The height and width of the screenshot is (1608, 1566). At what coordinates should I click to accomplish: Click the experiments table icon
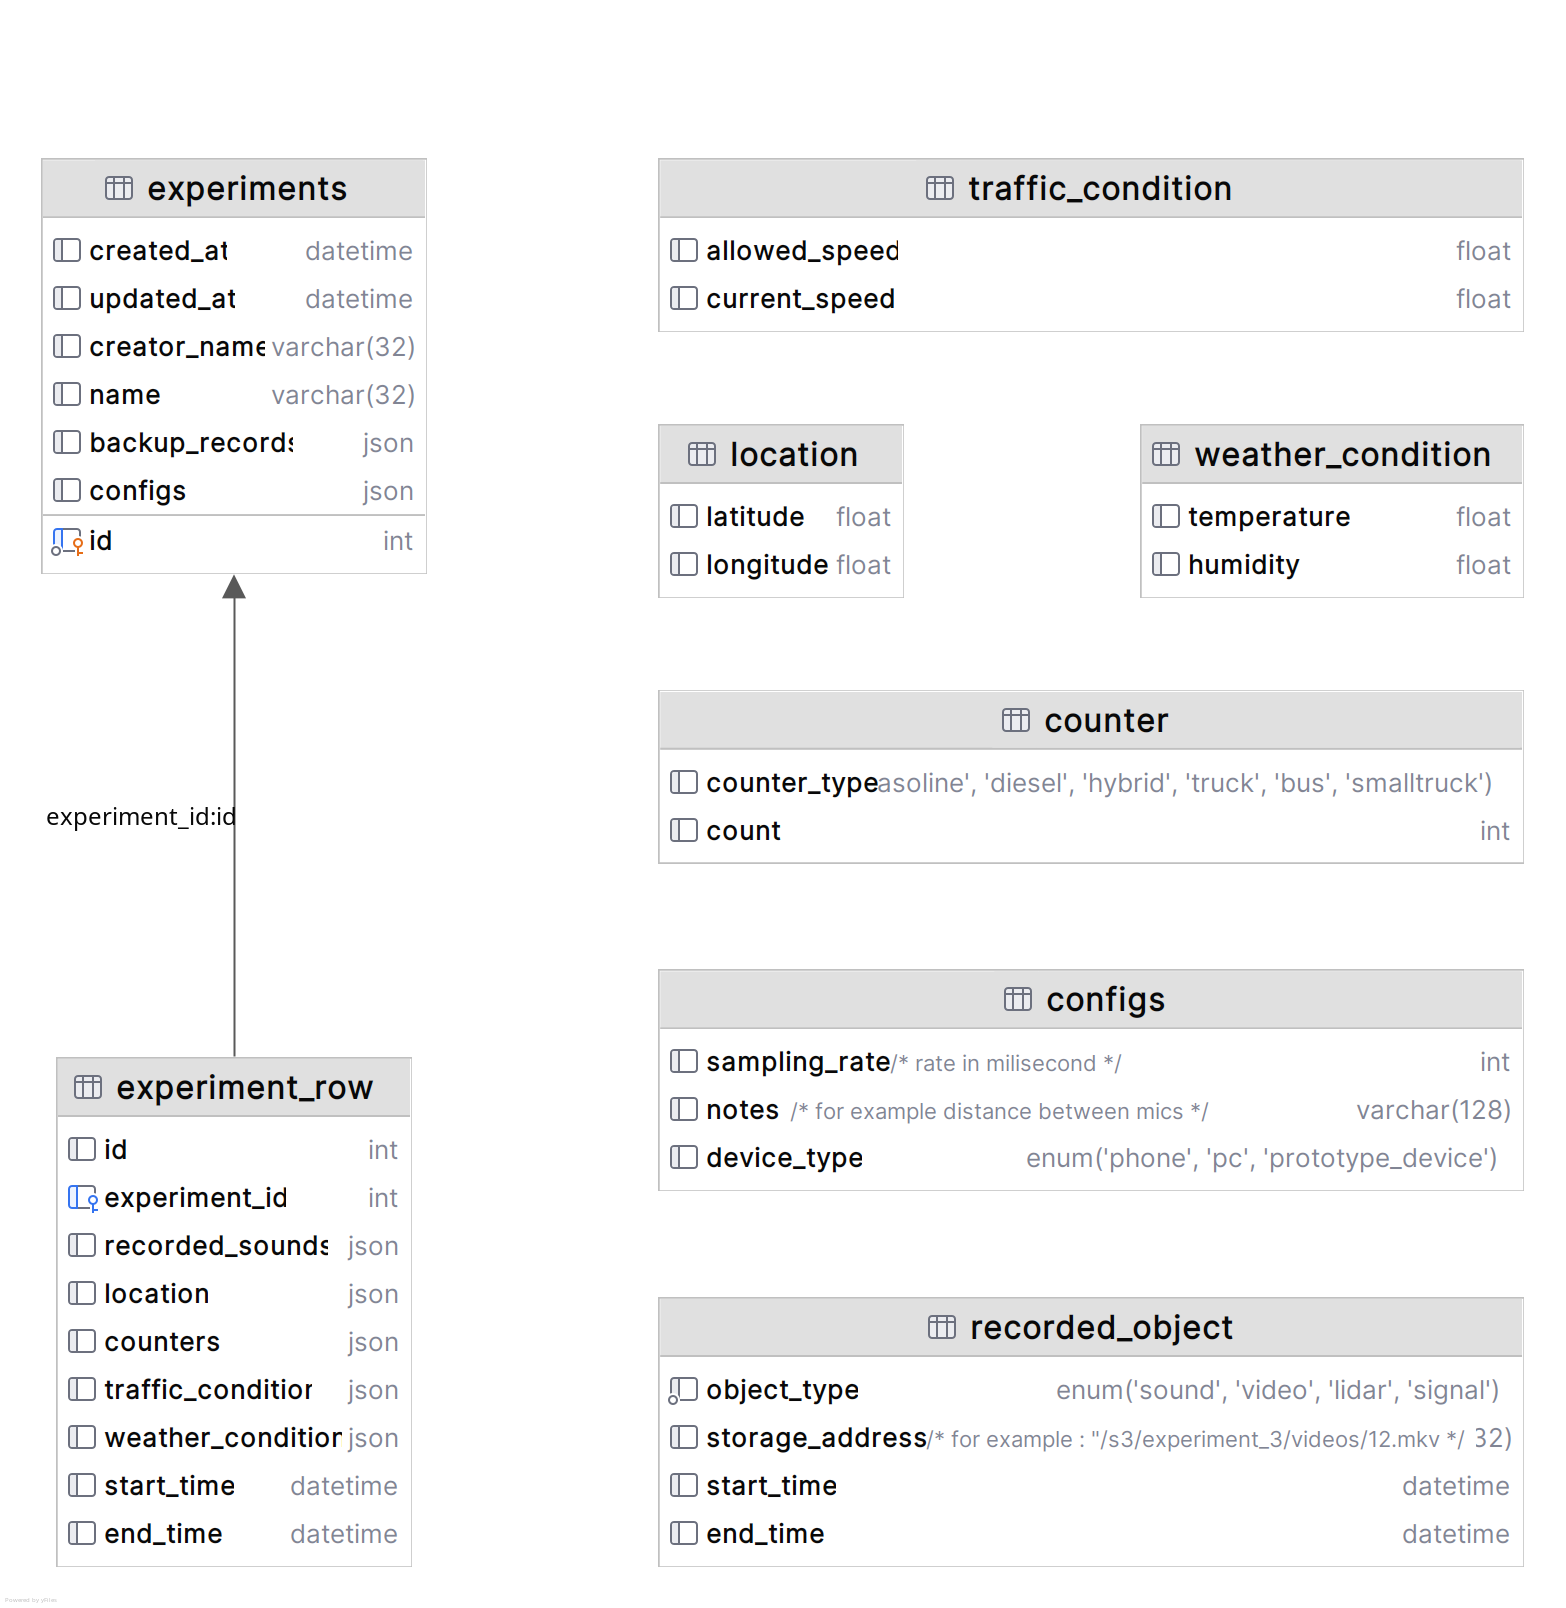[x=119, y=188]
